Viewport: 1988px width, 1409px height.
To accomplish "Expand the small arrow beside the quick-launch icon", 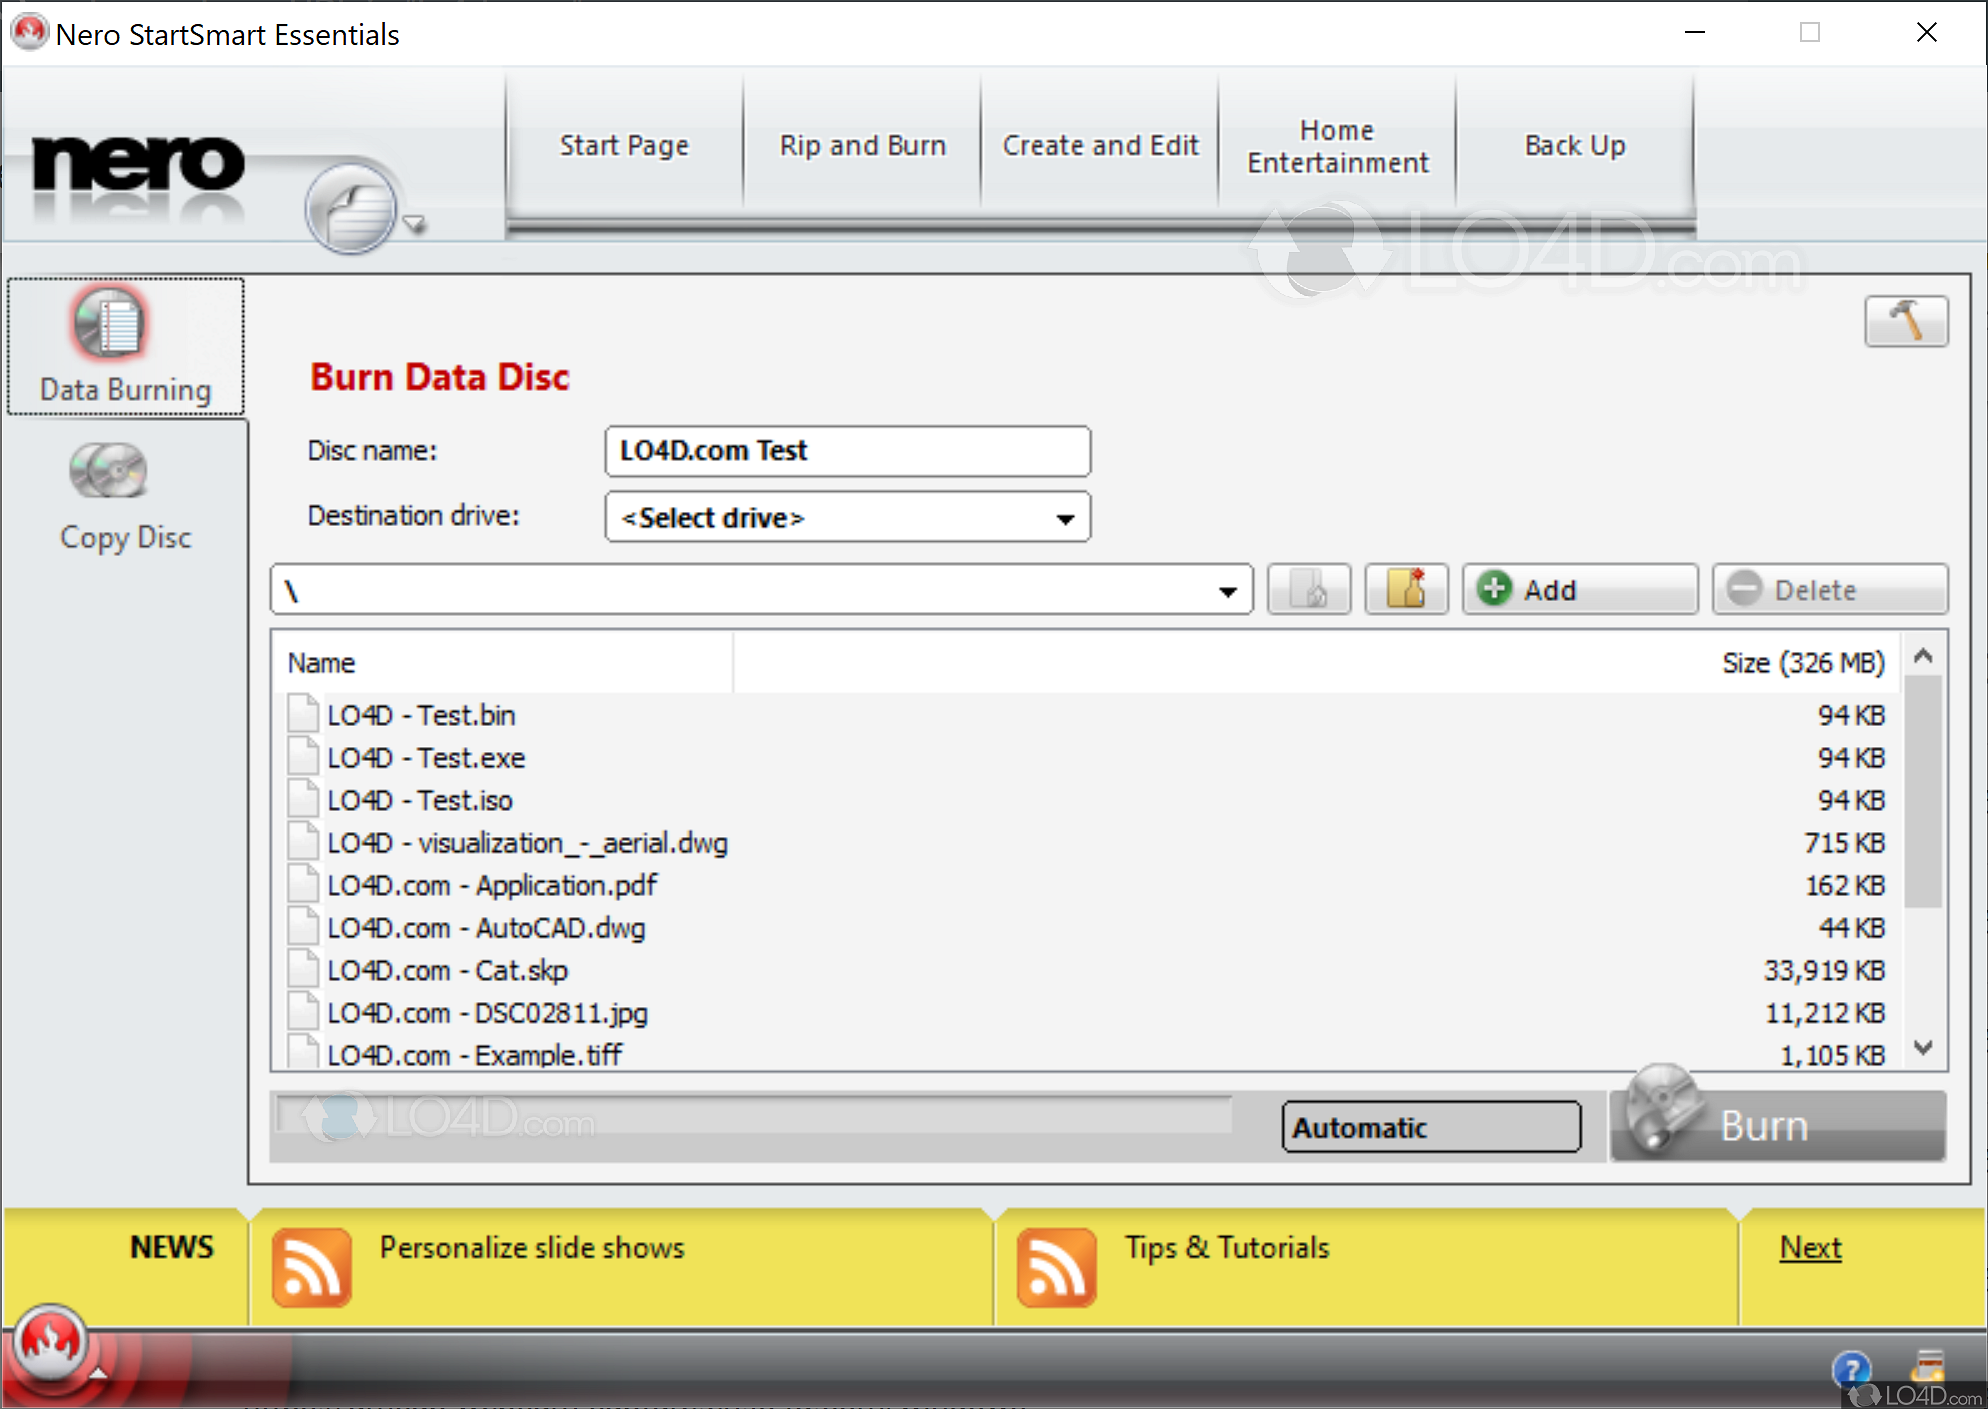I will 415,224.
